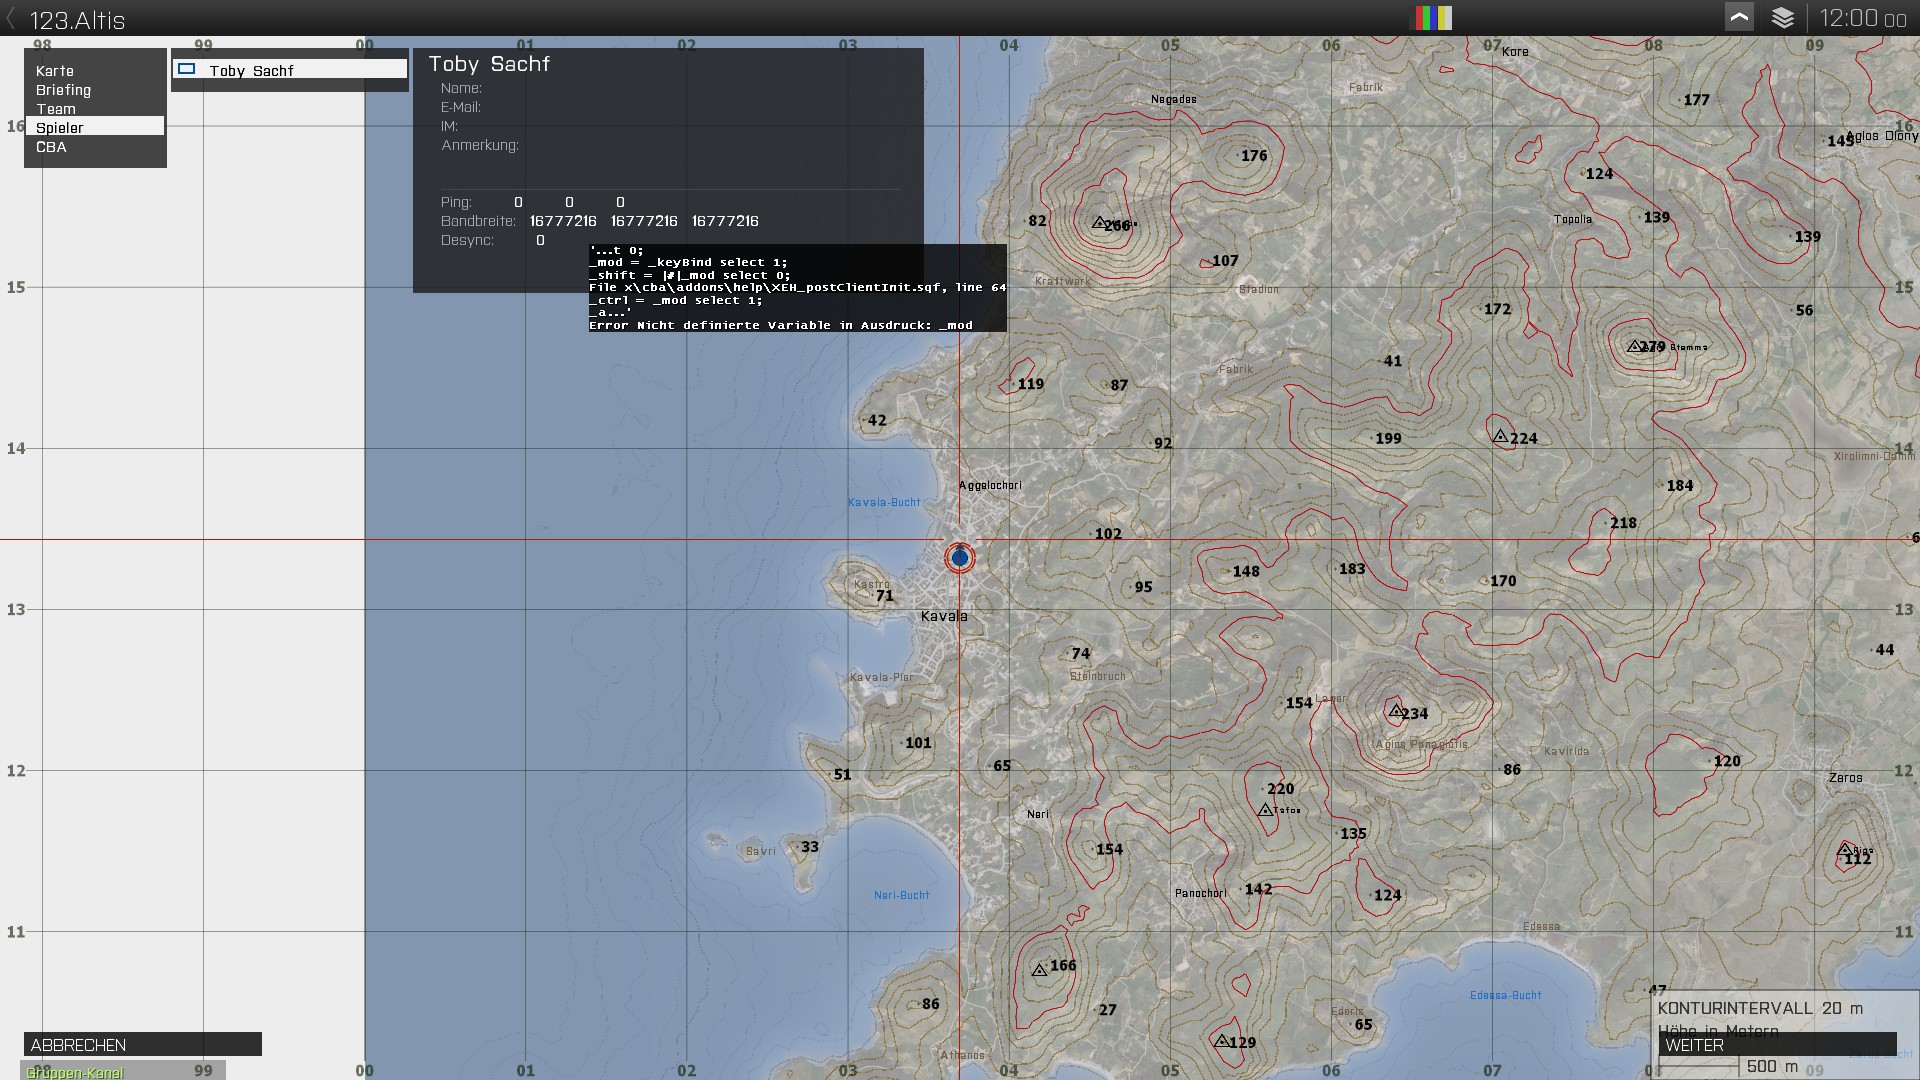Click the 12:00 clock display
The image size is (1920, 1080).
1863,18
